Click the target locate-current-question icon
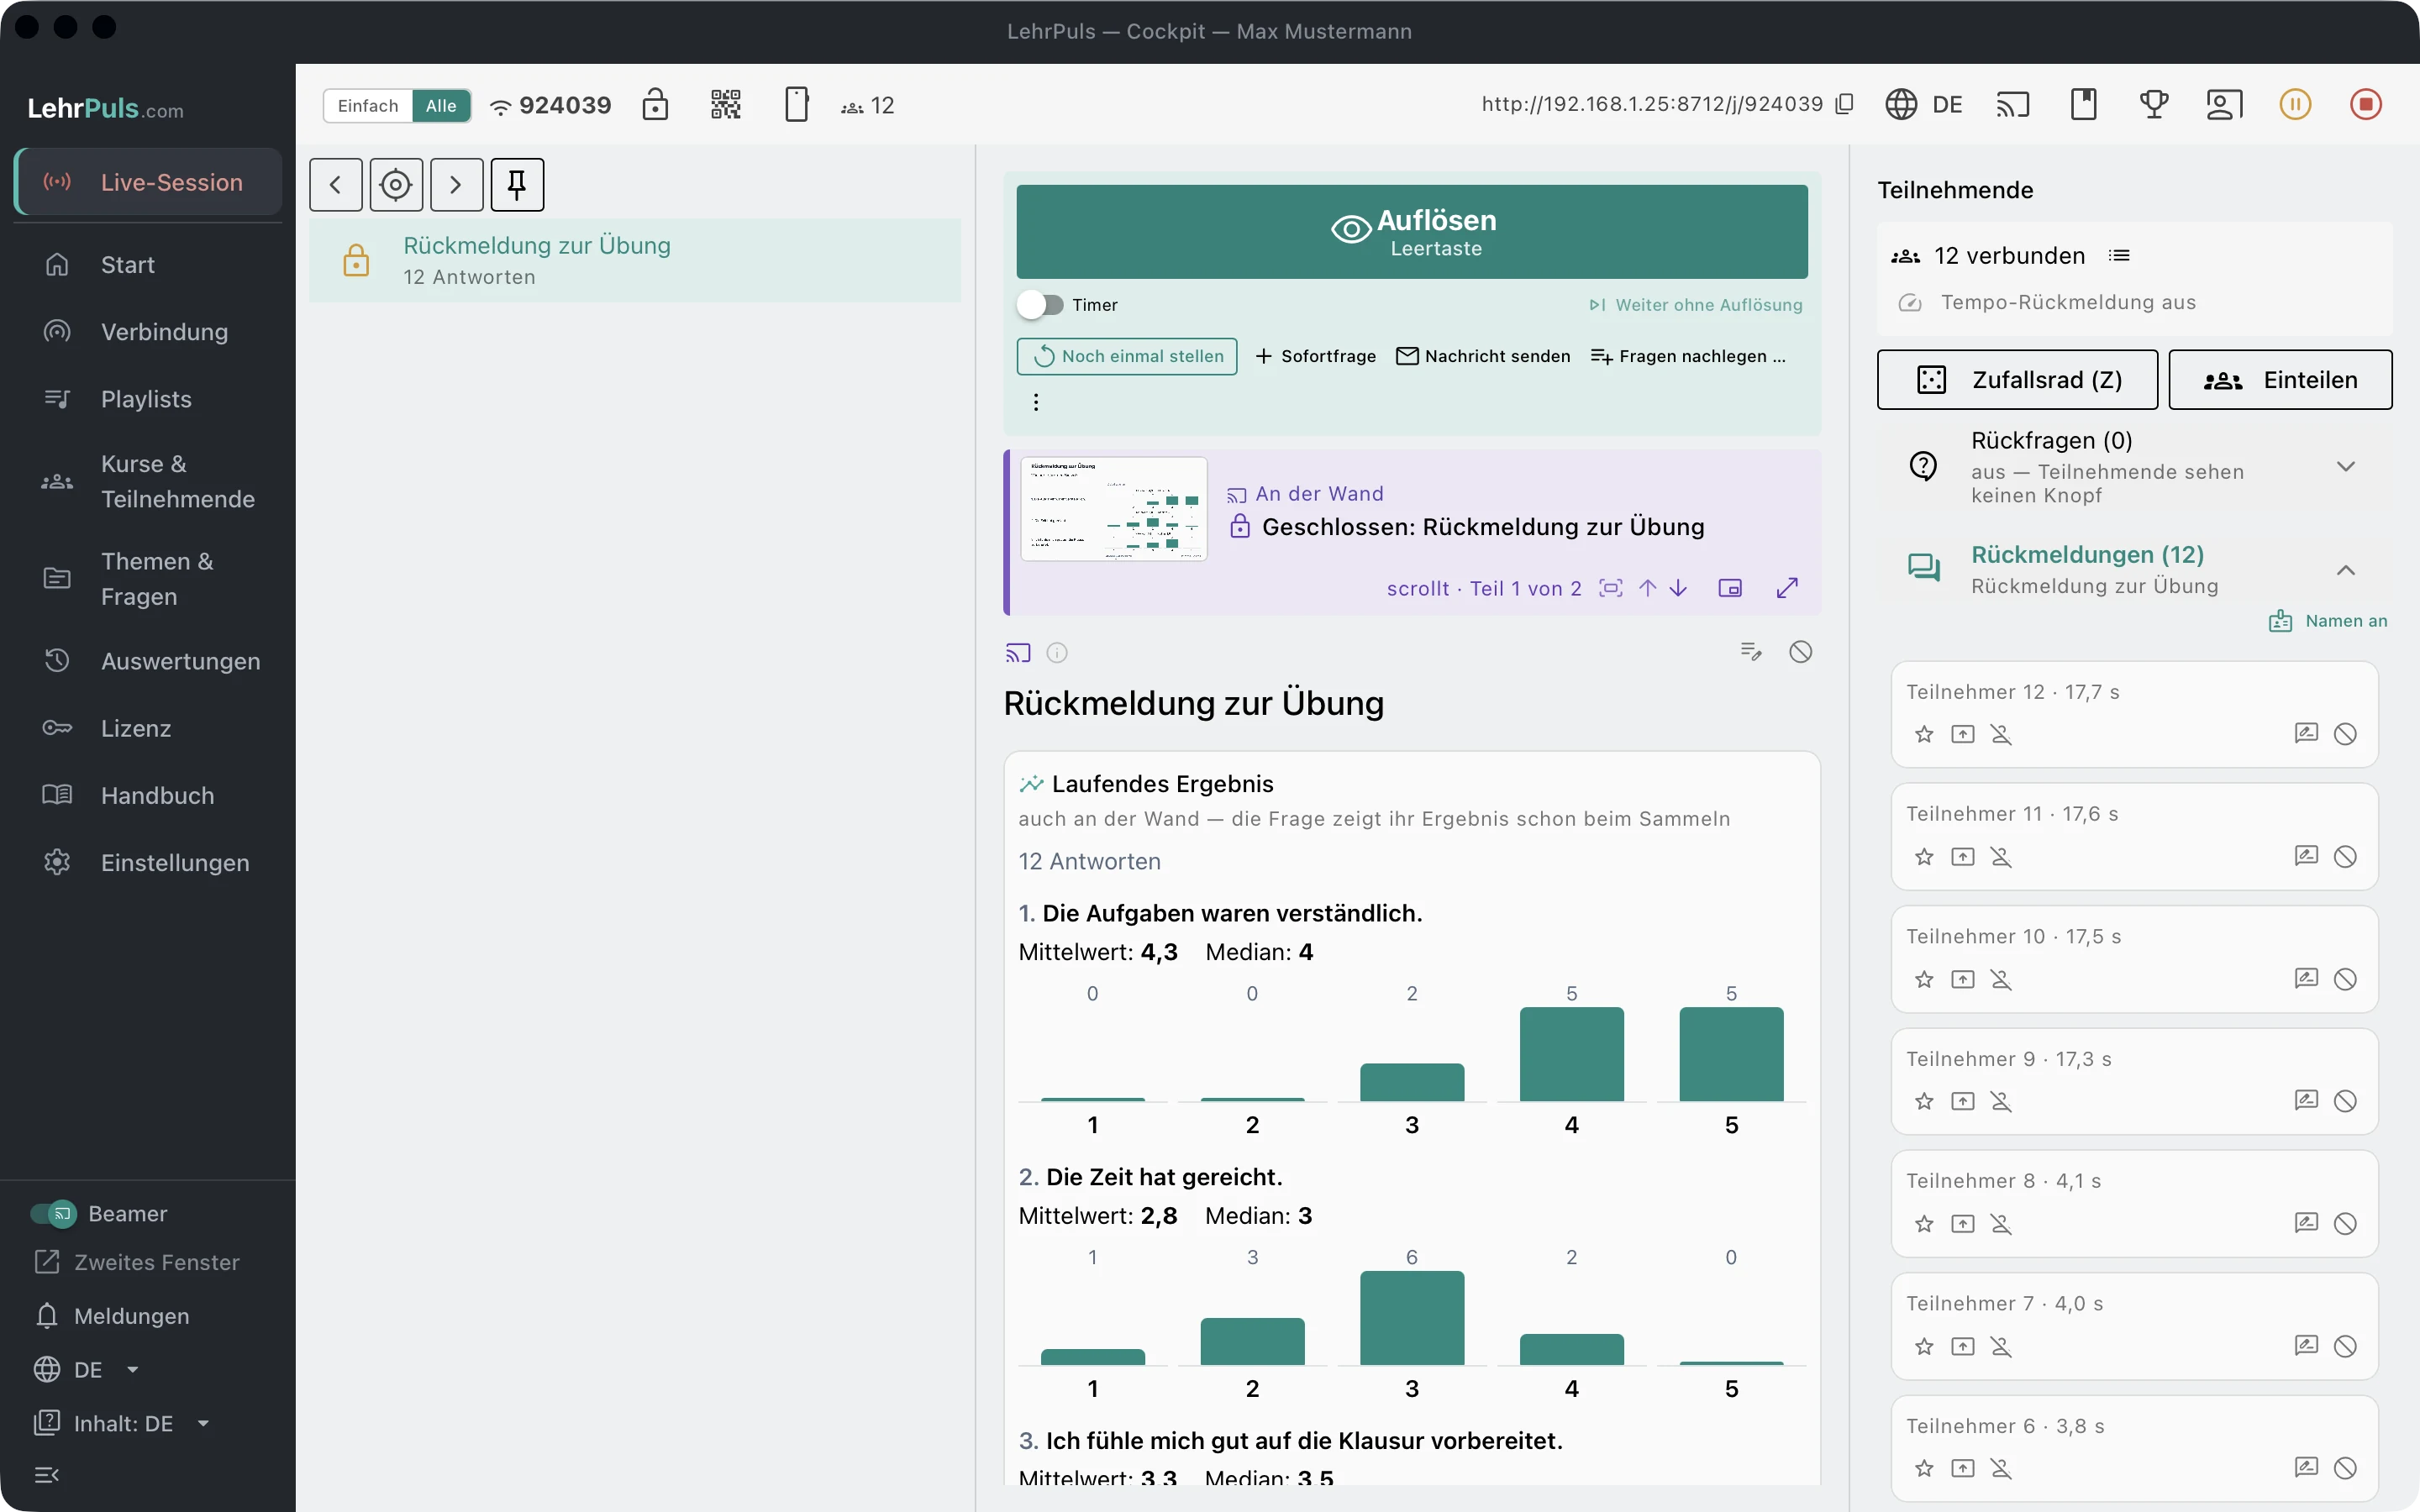The image size is (2420, 1512). click(396, 185)
